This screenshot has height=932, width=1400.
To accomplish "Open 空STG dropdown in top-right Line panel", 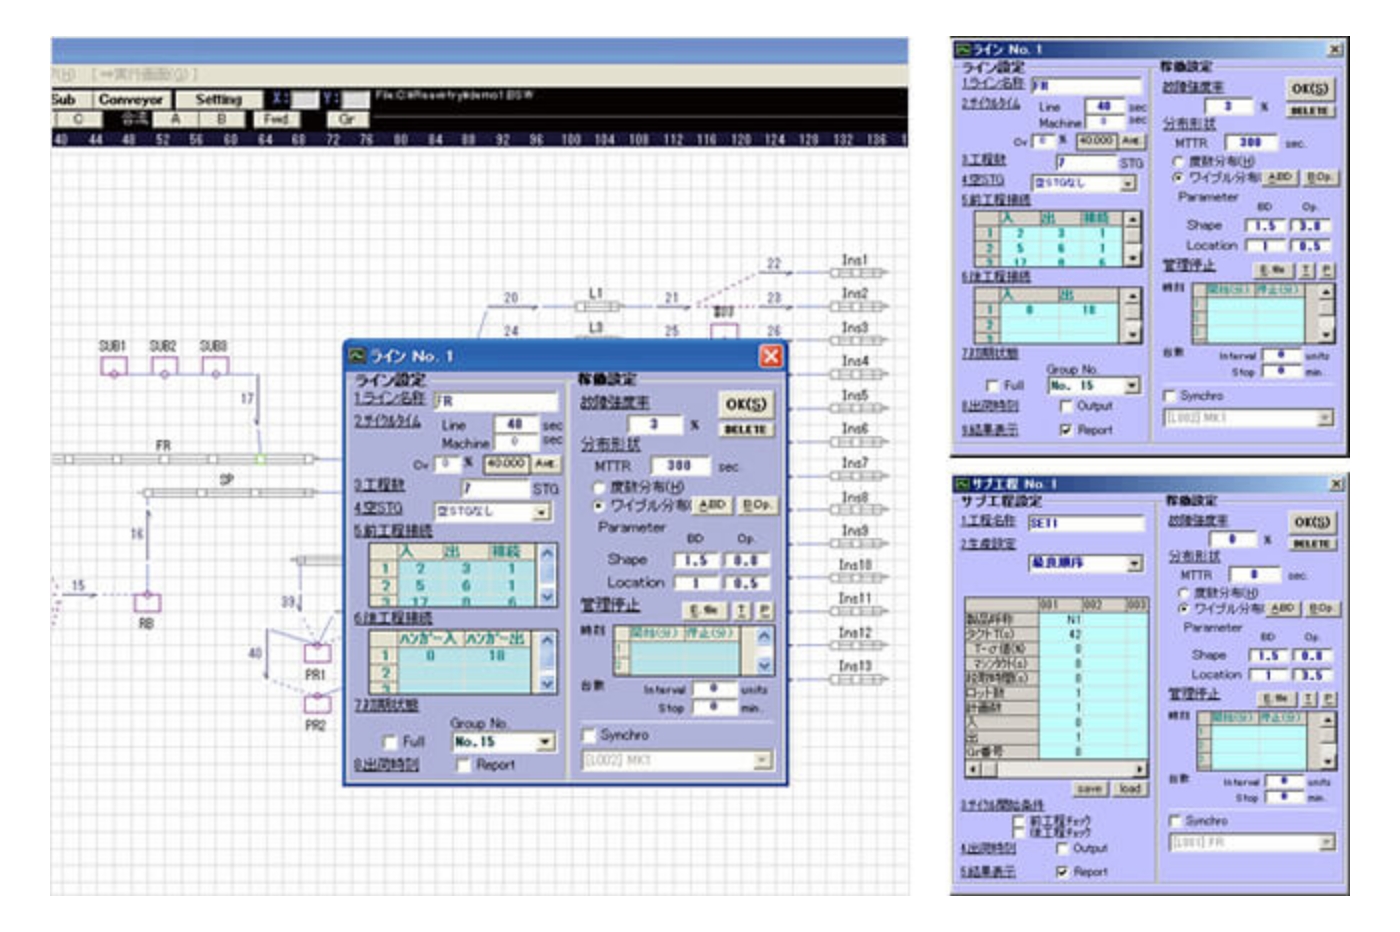I will click(1128, 183).
